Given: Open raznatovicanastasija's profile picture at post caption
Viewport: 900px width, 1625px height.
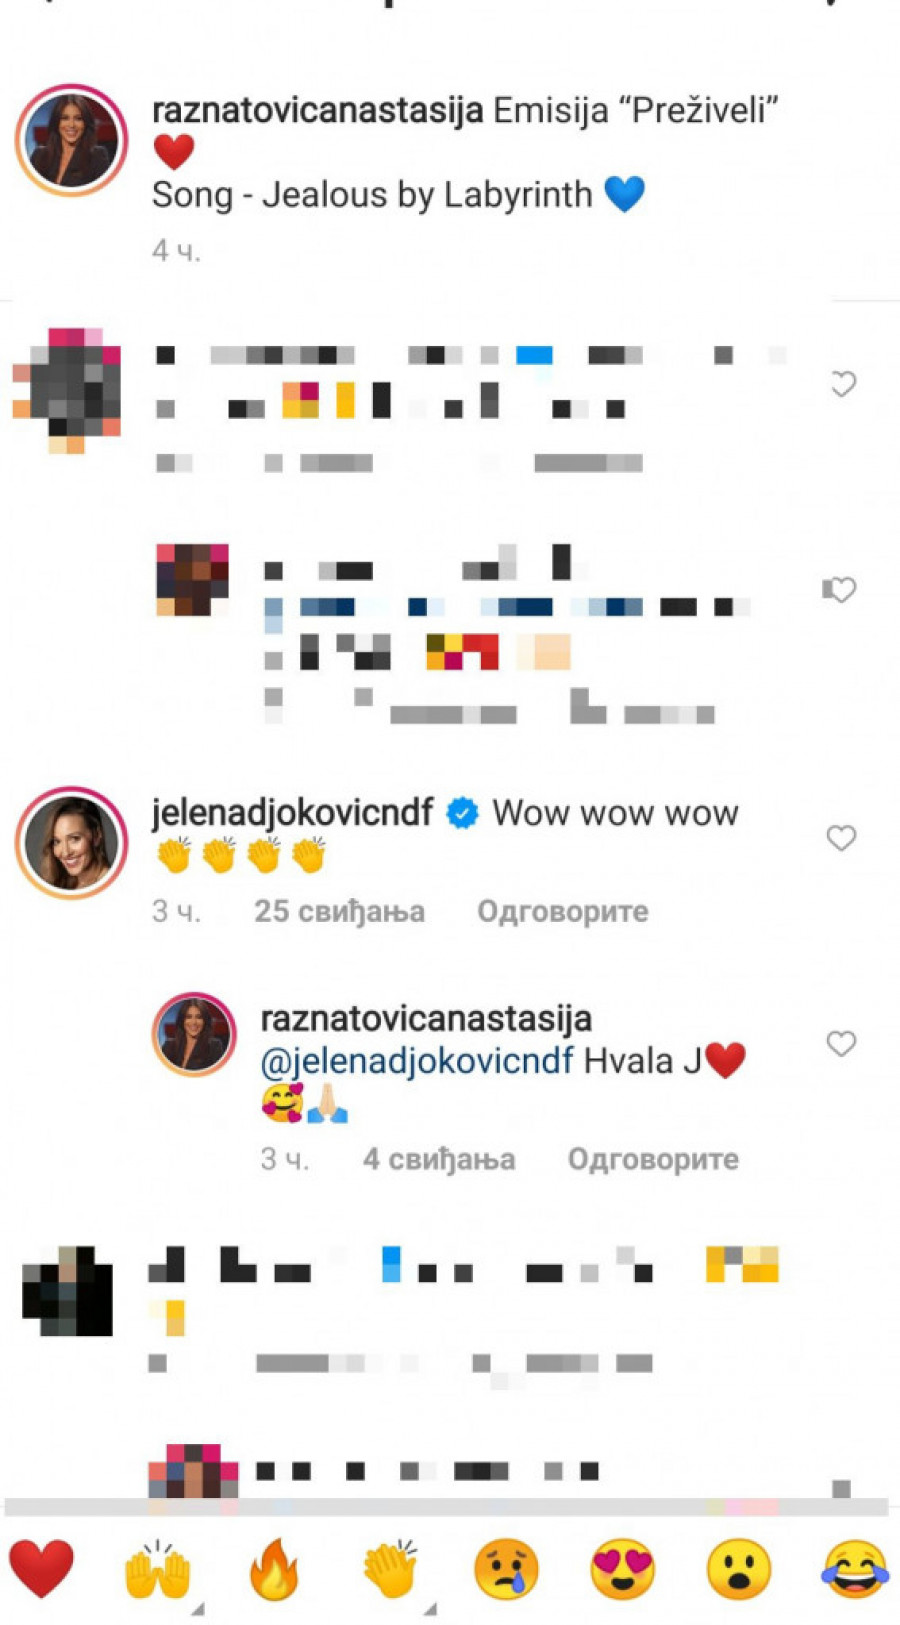Looking at the screenshot, I should pos(71,140).
